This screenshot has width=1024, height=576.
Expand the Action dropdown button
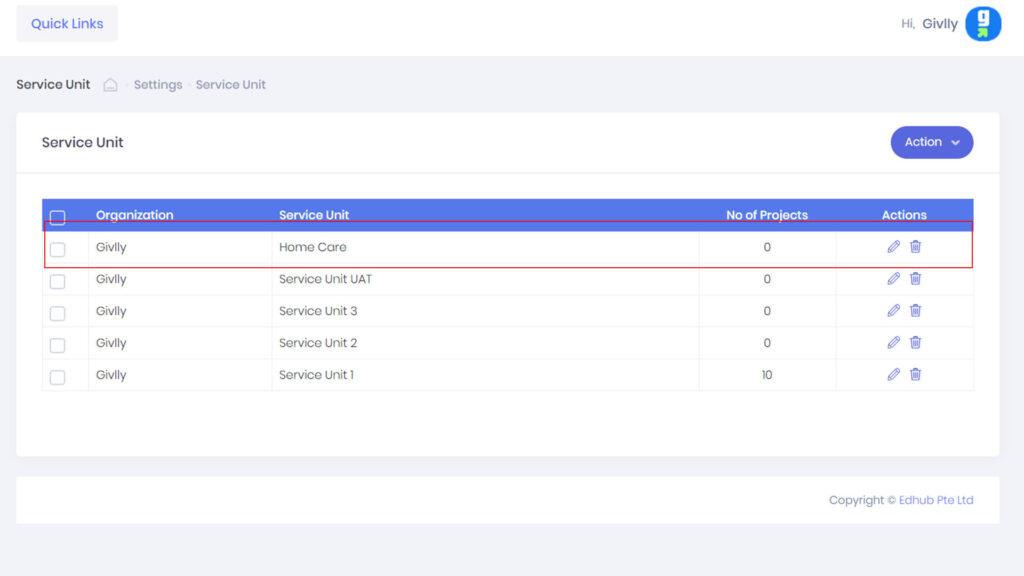pyautogui.click(x=931, y=143)
